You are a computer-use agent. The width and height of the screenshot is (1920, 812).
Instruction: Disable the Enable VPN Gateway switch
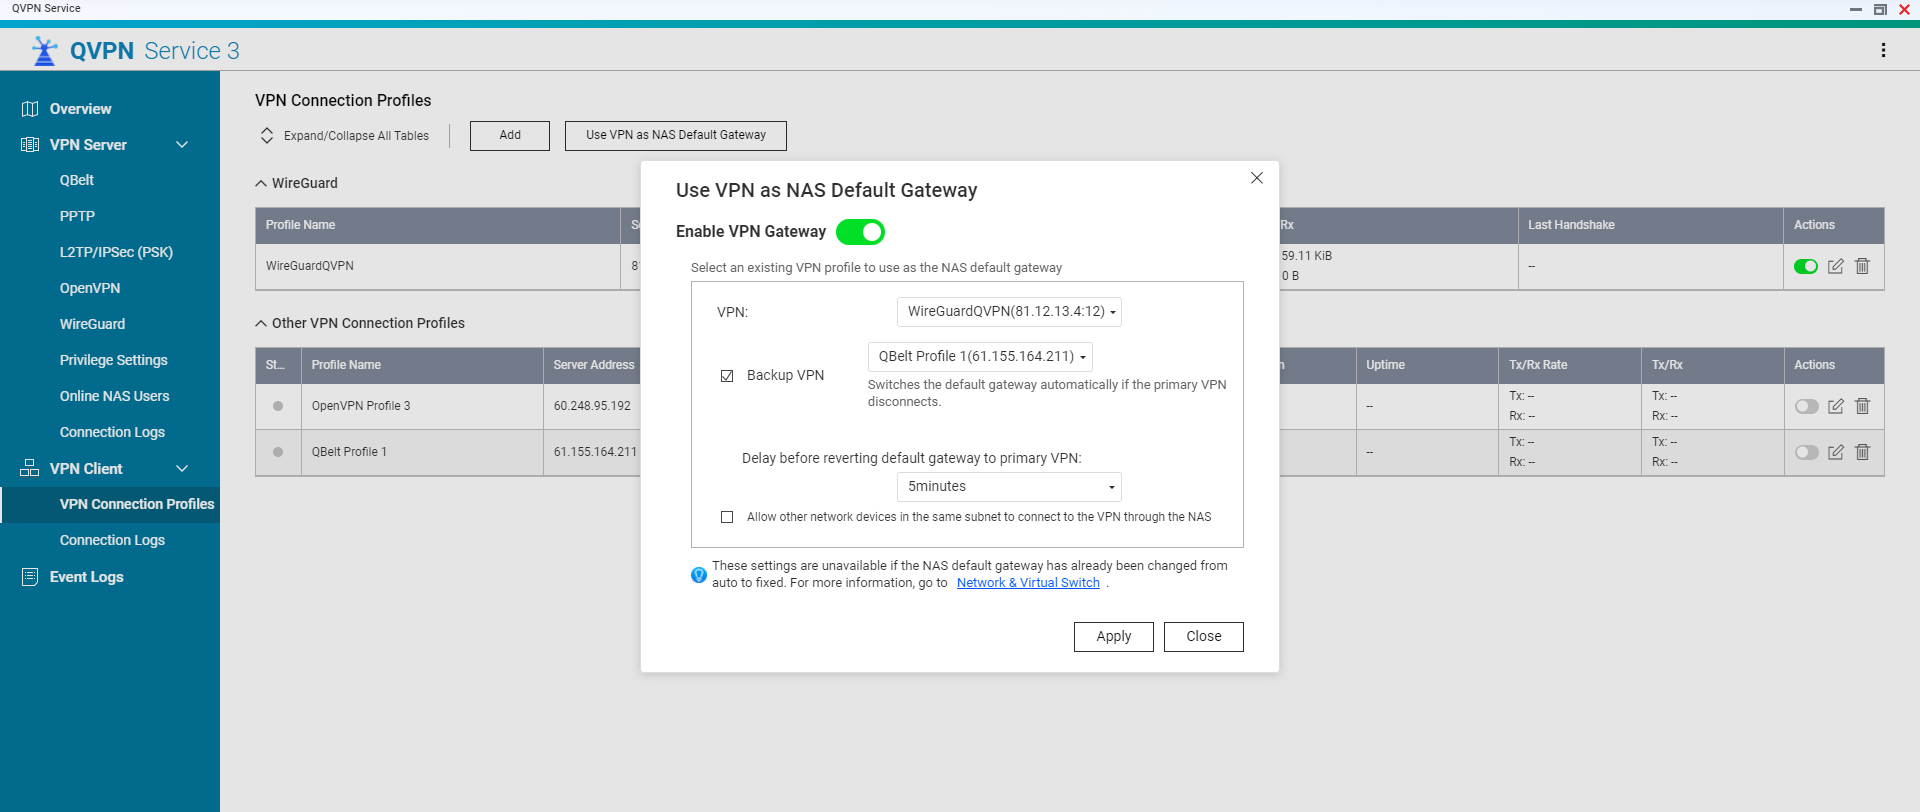tap(860, 232)
